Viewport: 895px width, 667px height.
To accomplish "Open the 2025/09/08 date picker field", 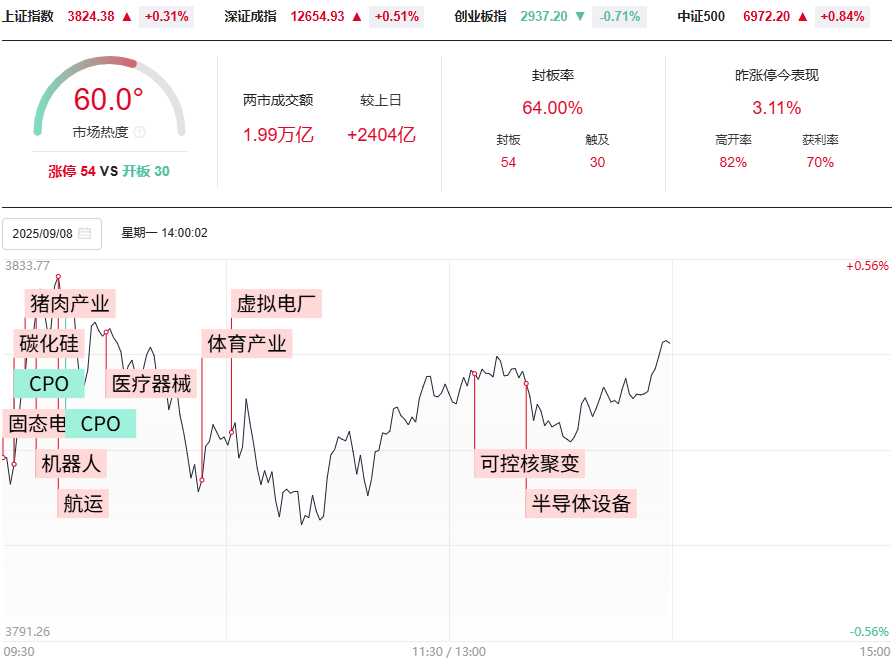I will click(x=51, y=233).
